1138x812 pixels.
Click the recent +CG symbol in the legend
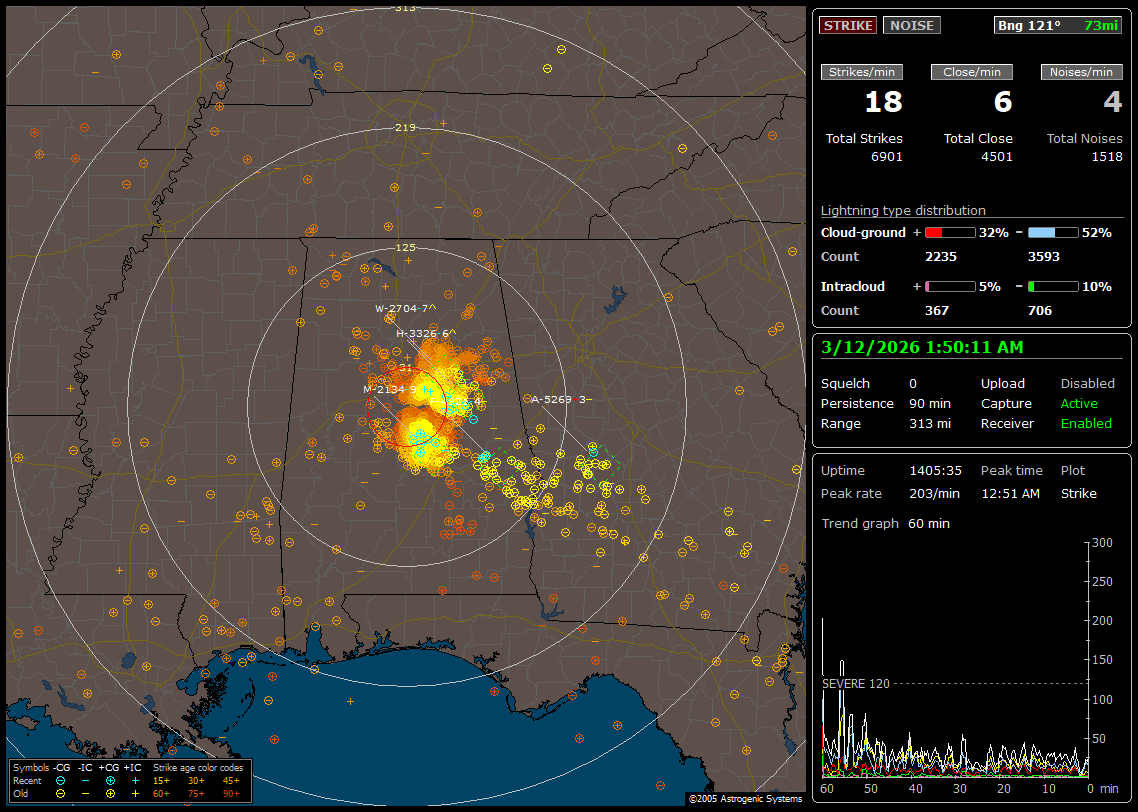(110, 780)
